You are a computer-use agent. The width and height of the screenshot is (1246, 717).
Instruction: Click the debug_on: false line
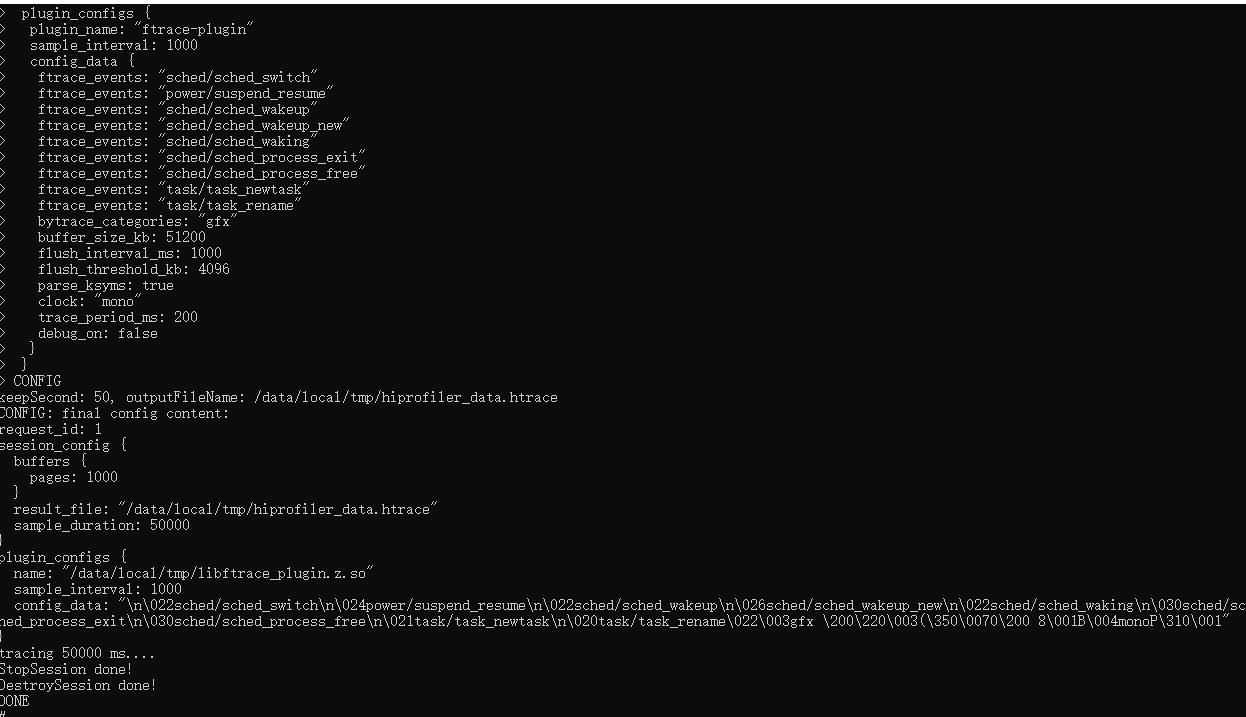pyautogui.click(x=98, y=333)
